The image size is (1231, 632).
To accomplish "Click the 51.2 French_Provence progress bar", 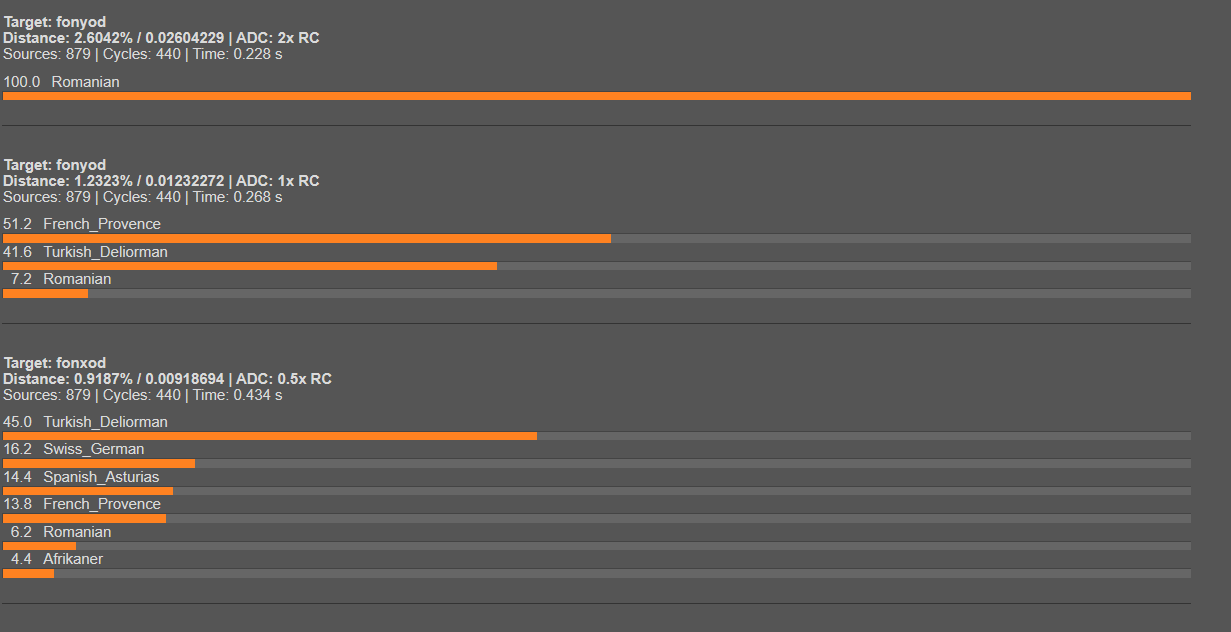I will pyautogui.click(x=307, y=239).
